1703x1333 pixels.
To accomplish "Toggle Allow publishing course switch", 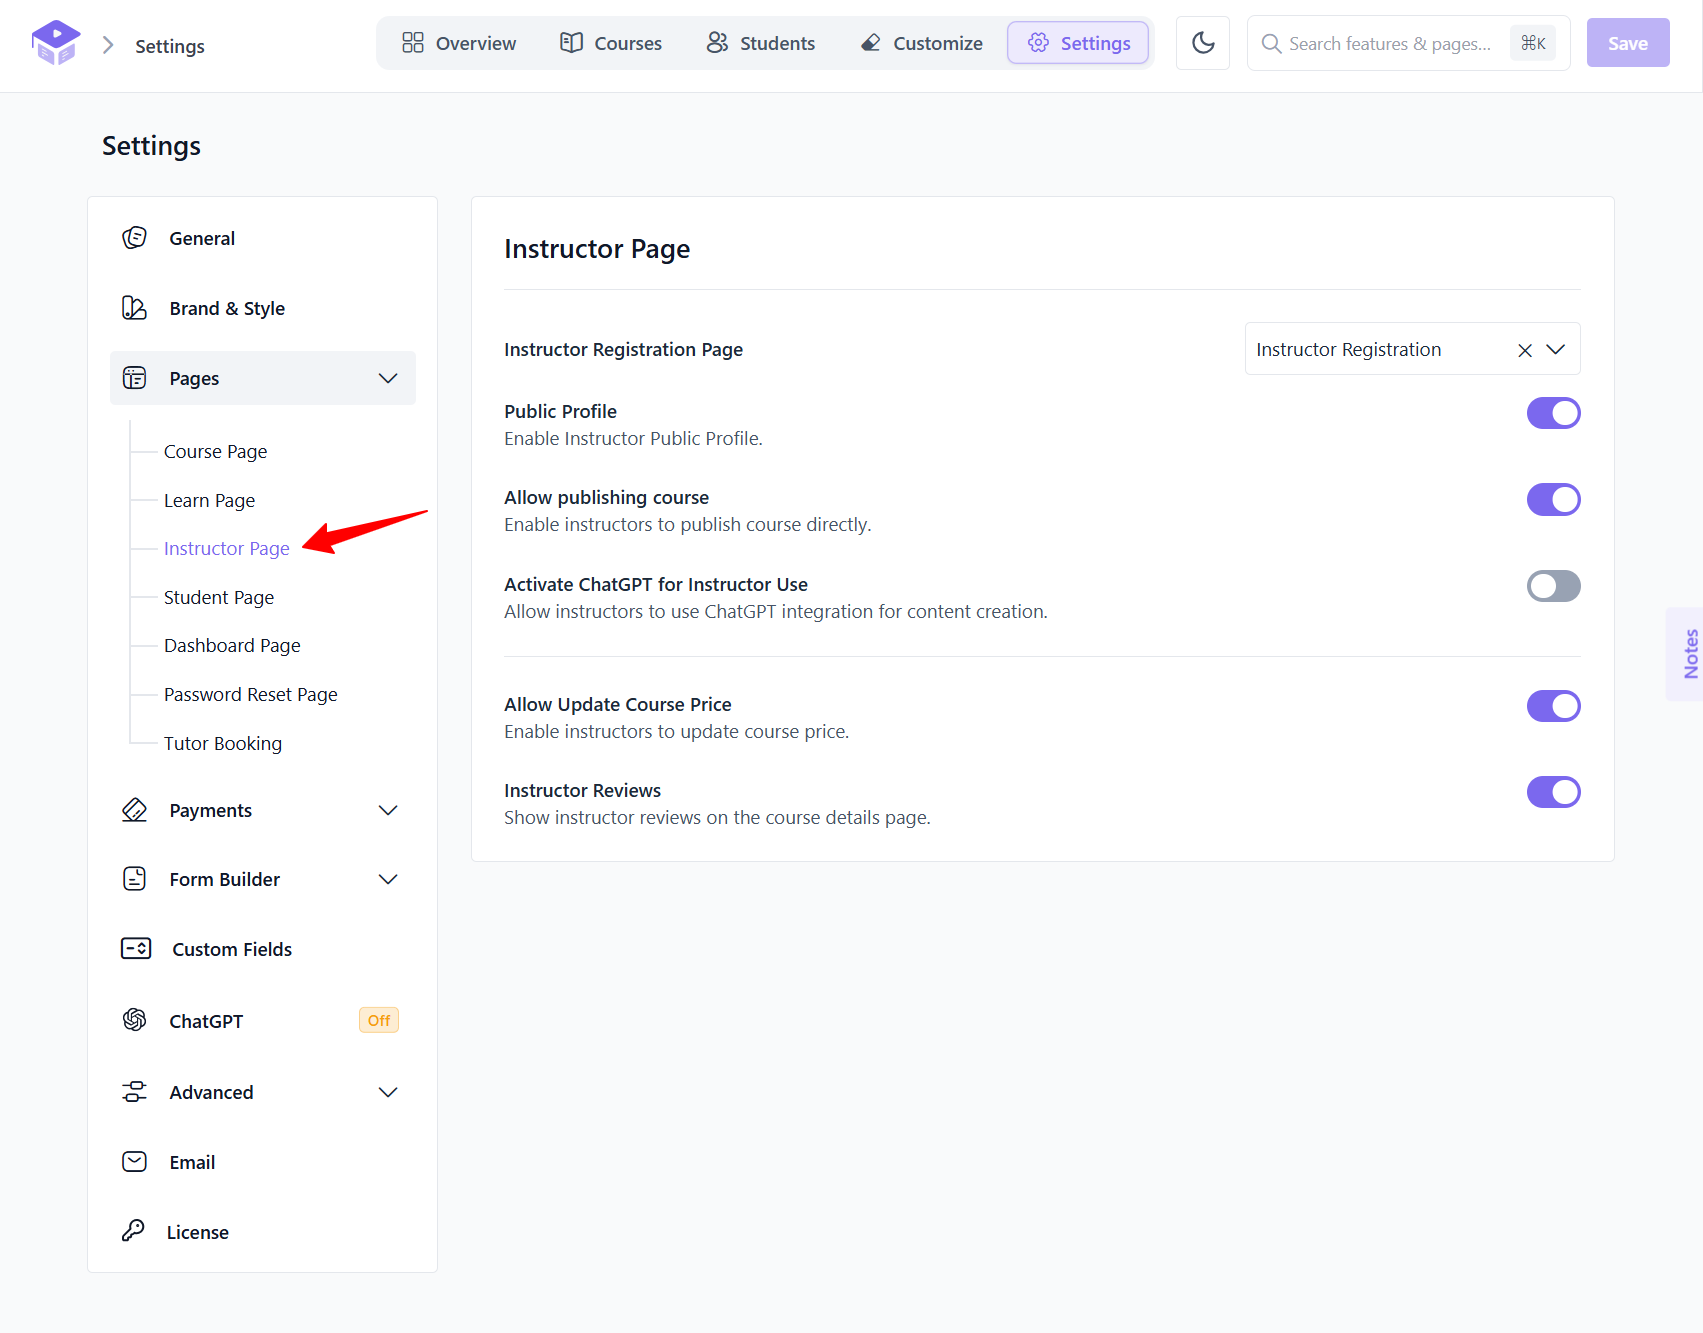I will tap(1553, 499).
